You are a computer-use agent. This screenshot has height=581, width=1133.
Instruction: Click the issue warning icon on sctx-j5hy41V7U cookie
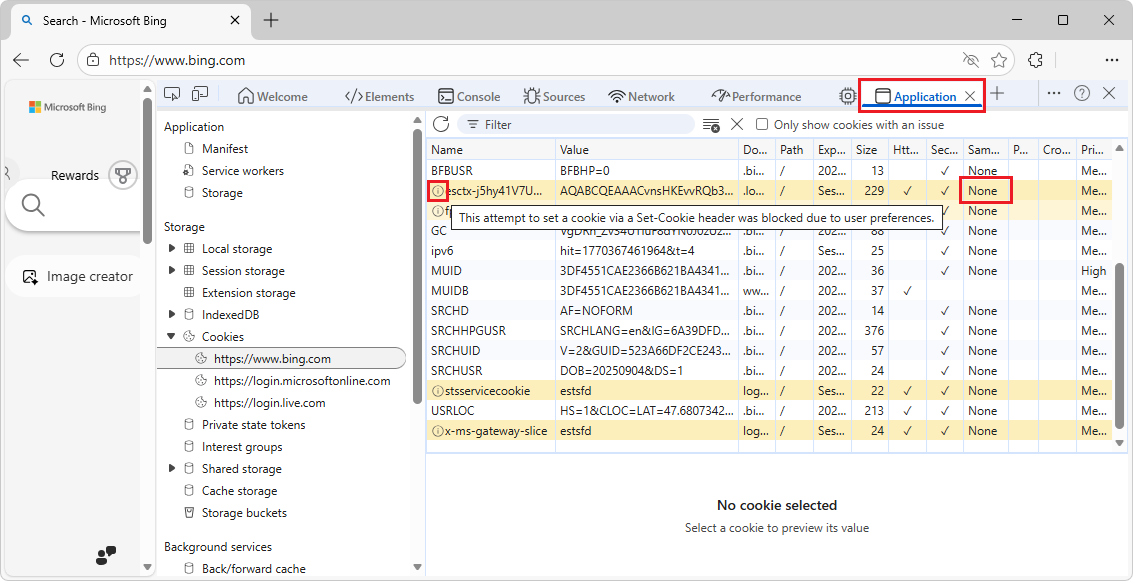[436, 190]
